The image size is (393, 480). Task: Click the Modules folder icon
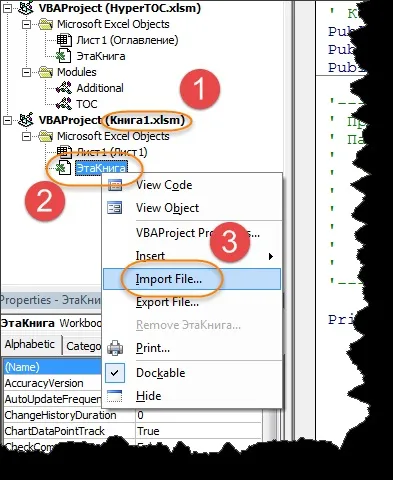[45, 72]
